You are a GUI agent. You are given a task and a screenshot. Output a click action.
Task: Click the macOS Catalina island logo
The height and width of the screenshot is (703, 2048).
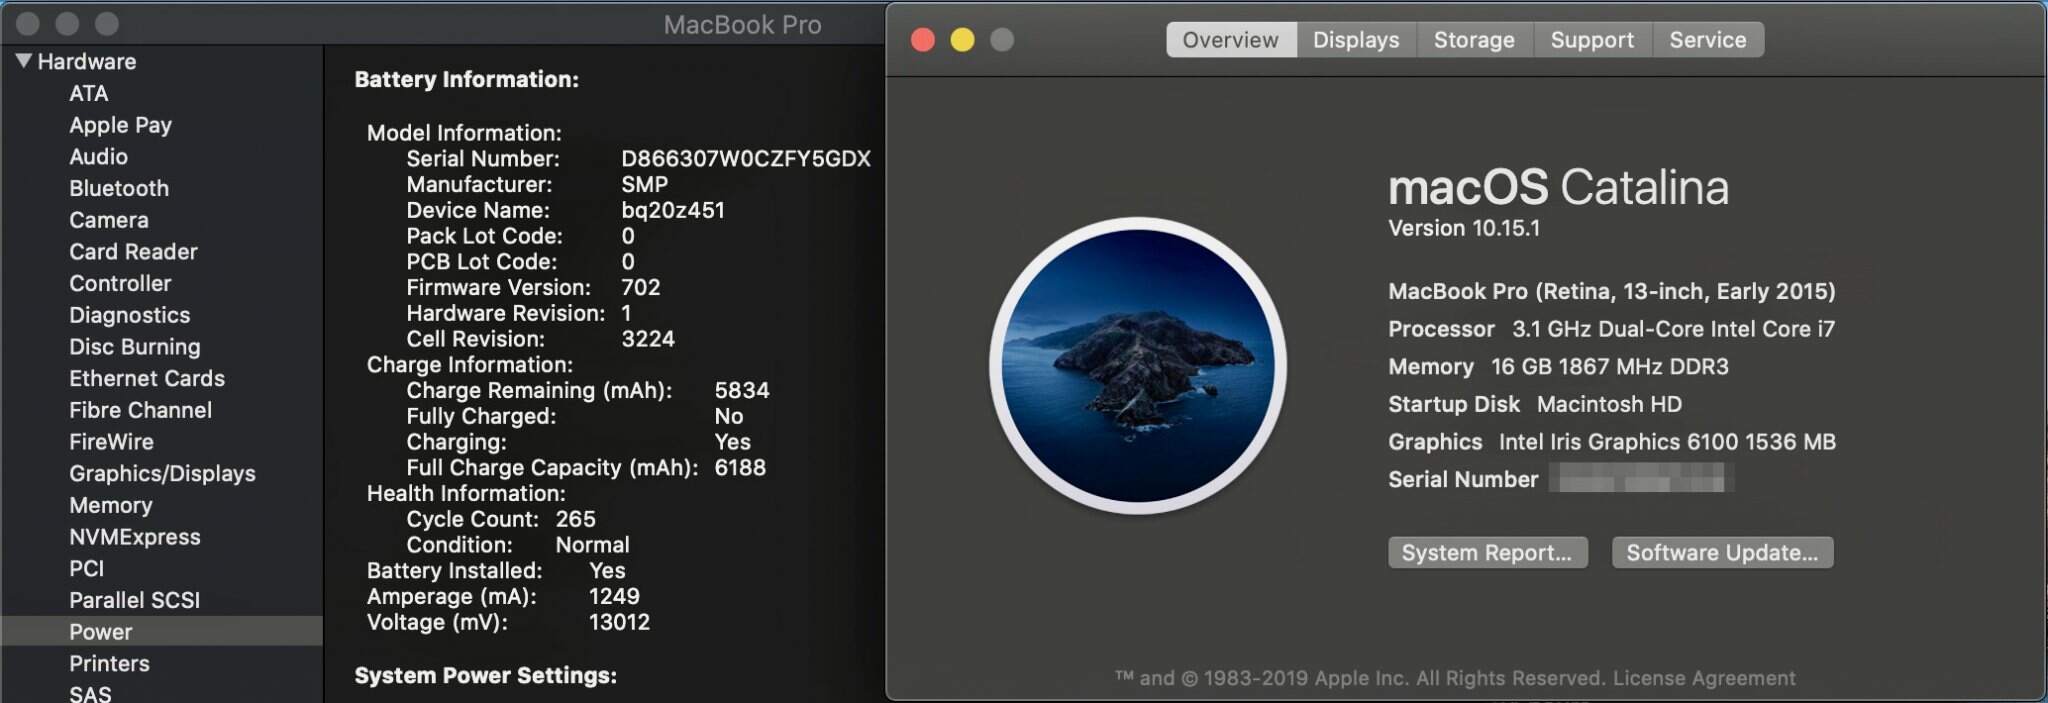click(x=1137, y=365)
